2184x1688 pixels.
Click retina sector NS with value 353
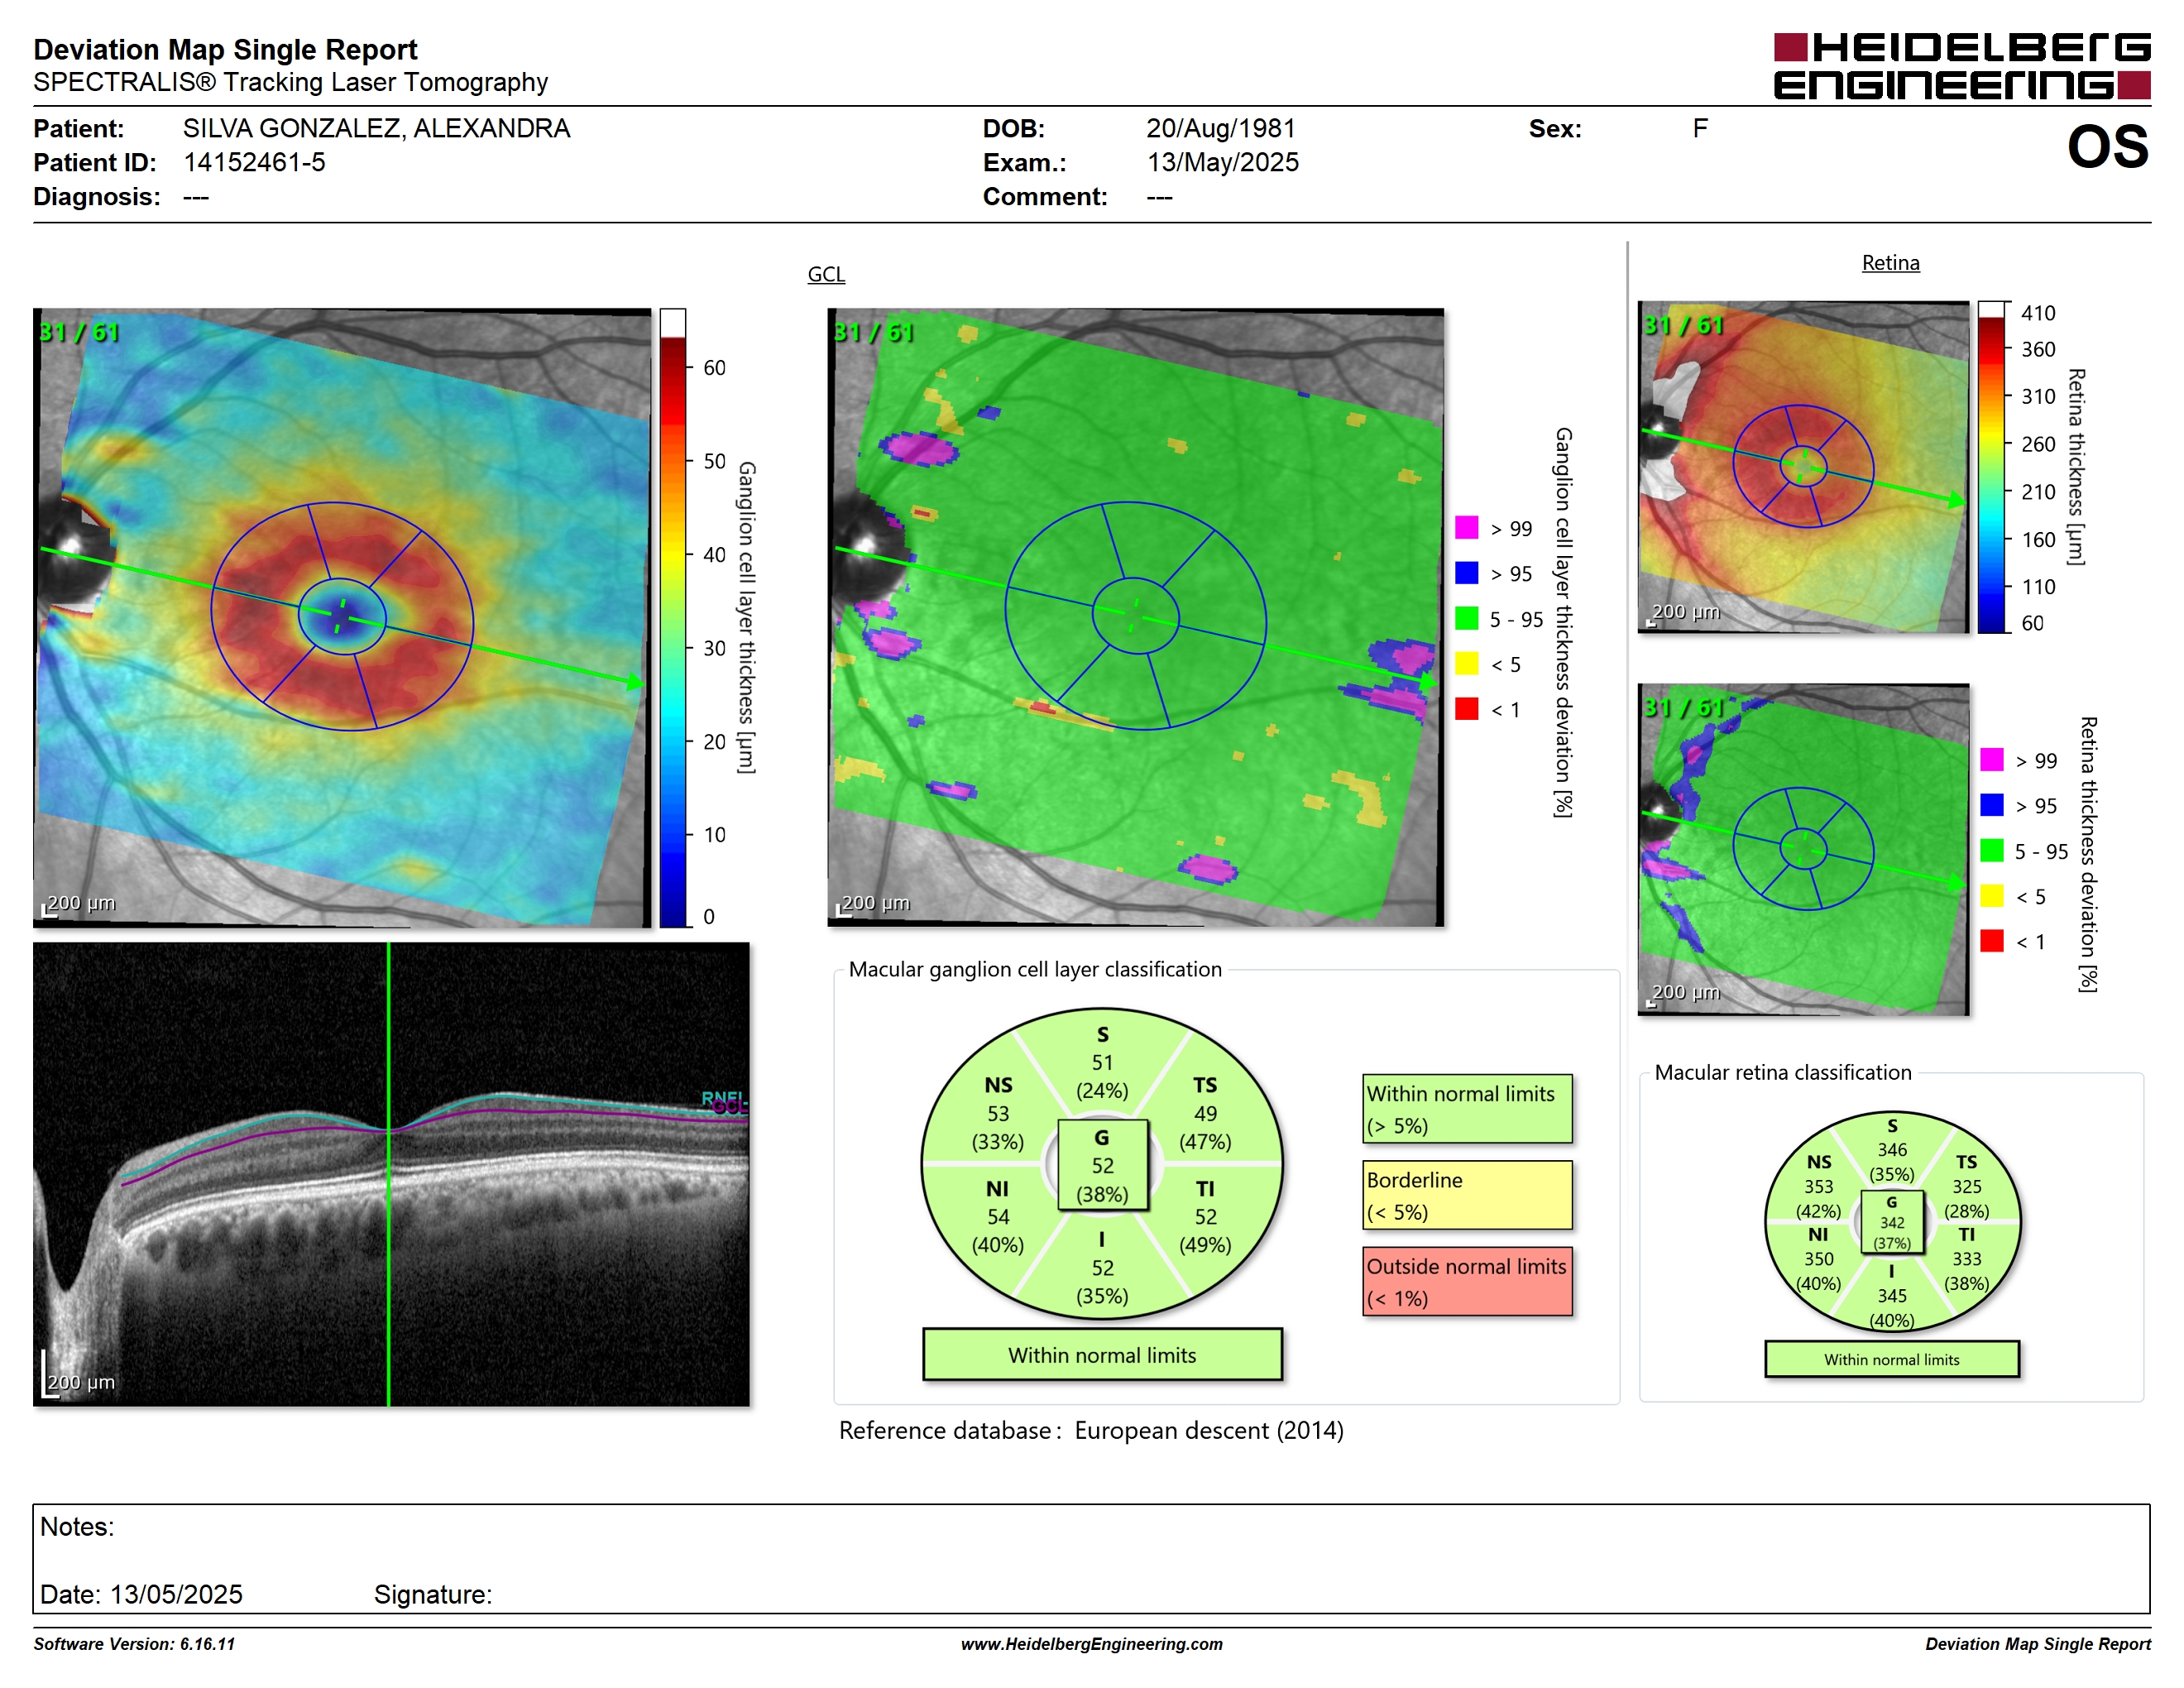click(1818, 1186)
